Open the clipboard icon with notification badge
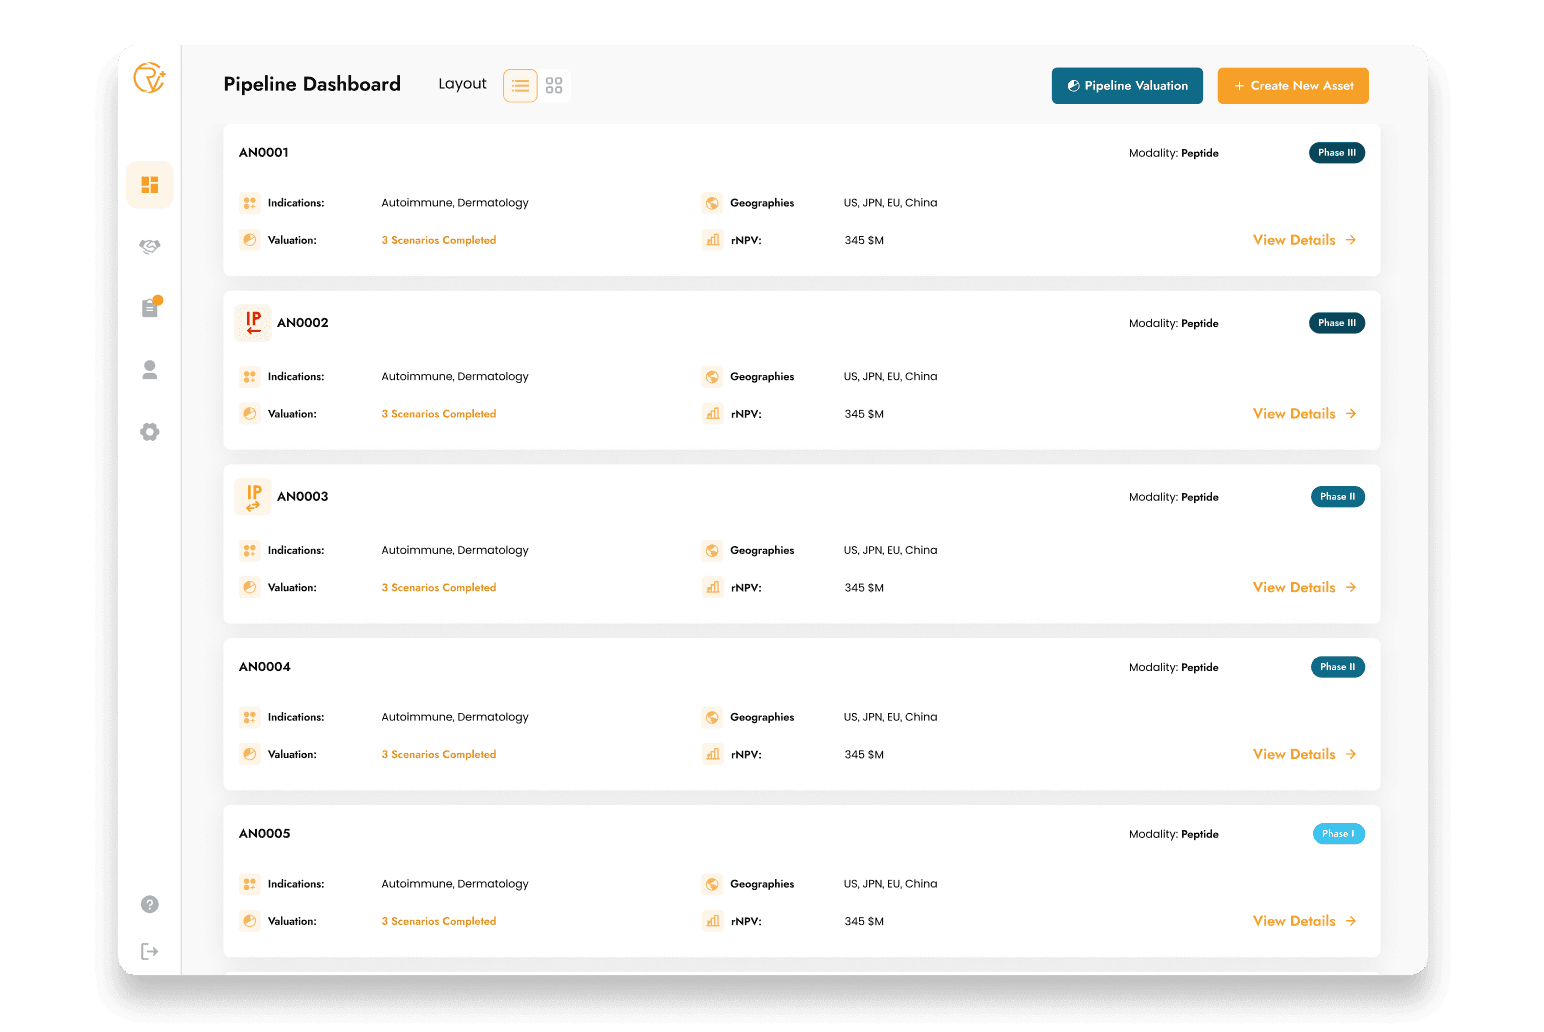Viewport: 1544px width, 1032px height. (x=149, y=308)
